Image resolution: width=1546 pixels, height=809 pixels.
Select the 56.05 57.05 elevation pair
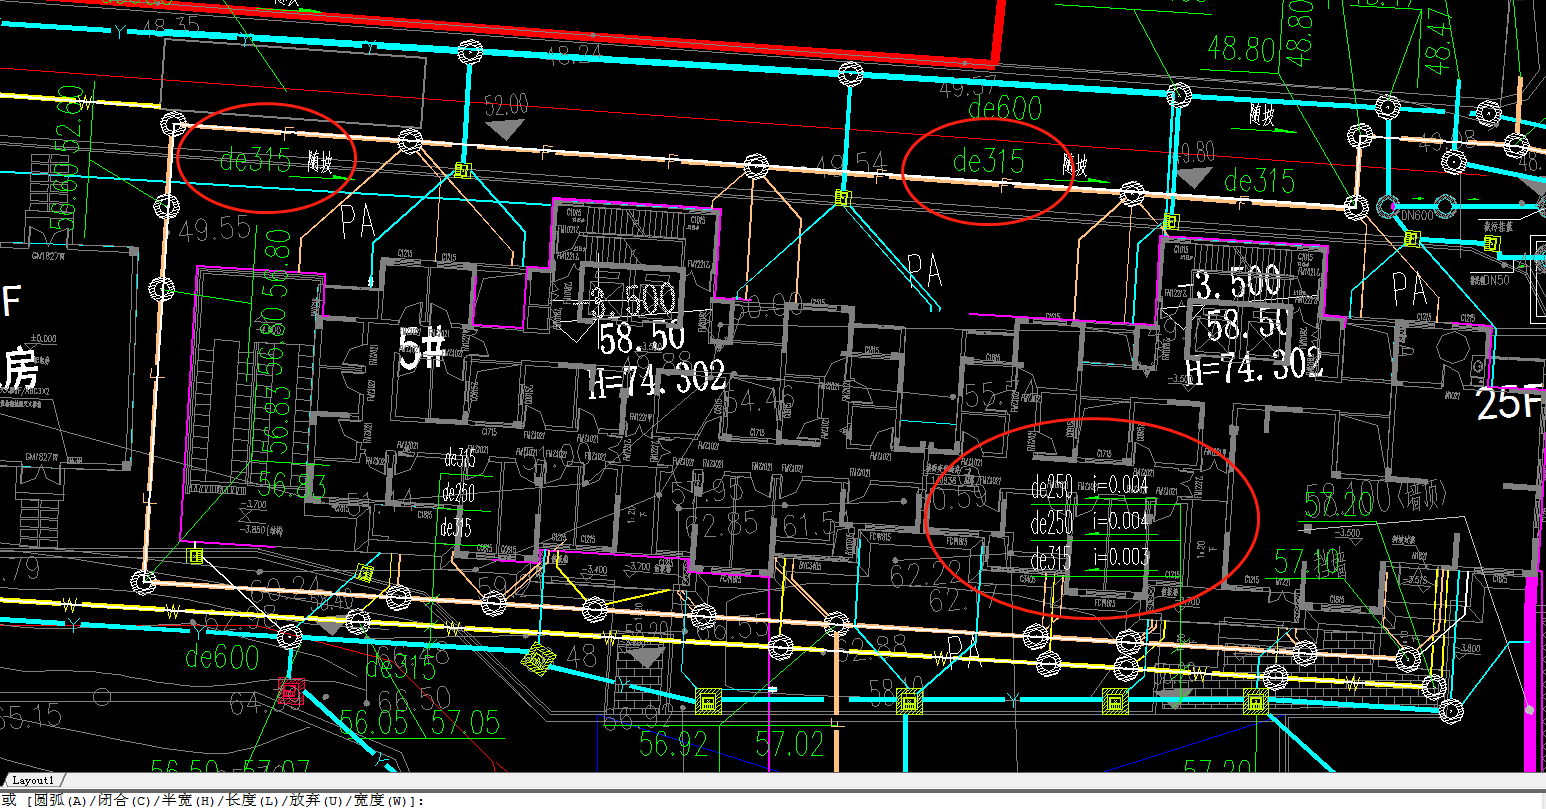(420, 722)
